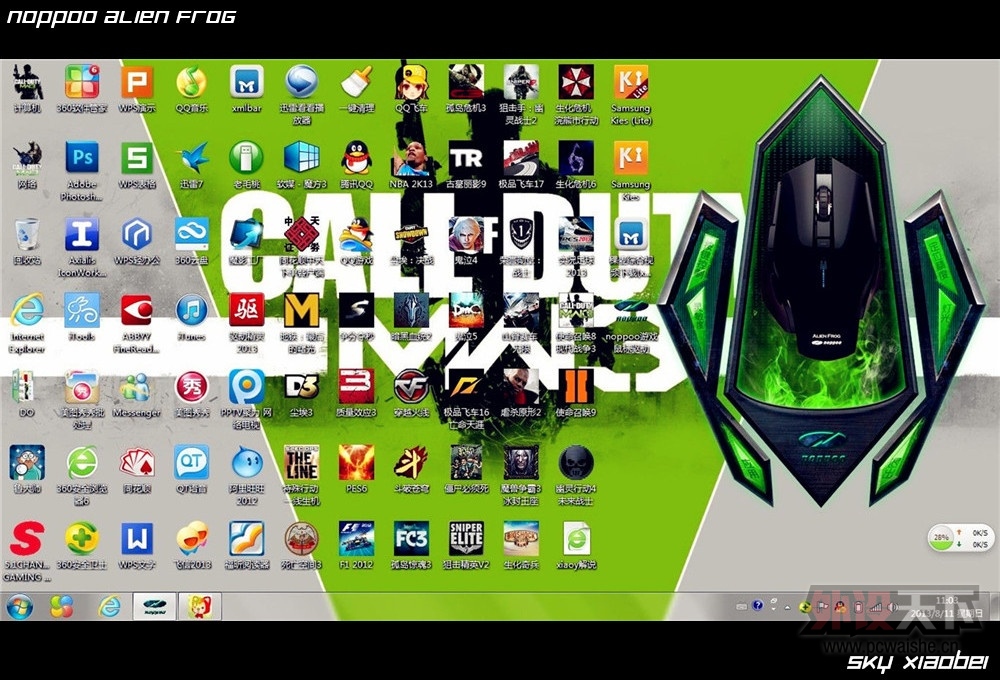
Task: Open Internet Explorer from the taskbar
Action: (109, 606)
